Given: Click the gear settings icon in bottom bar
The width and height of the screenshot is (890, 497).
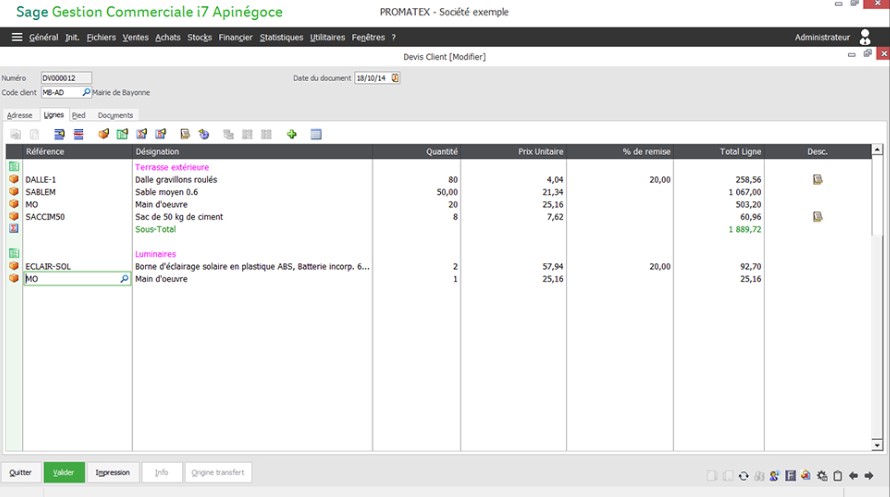Looking at the screenshot, I should pos(822,476).
